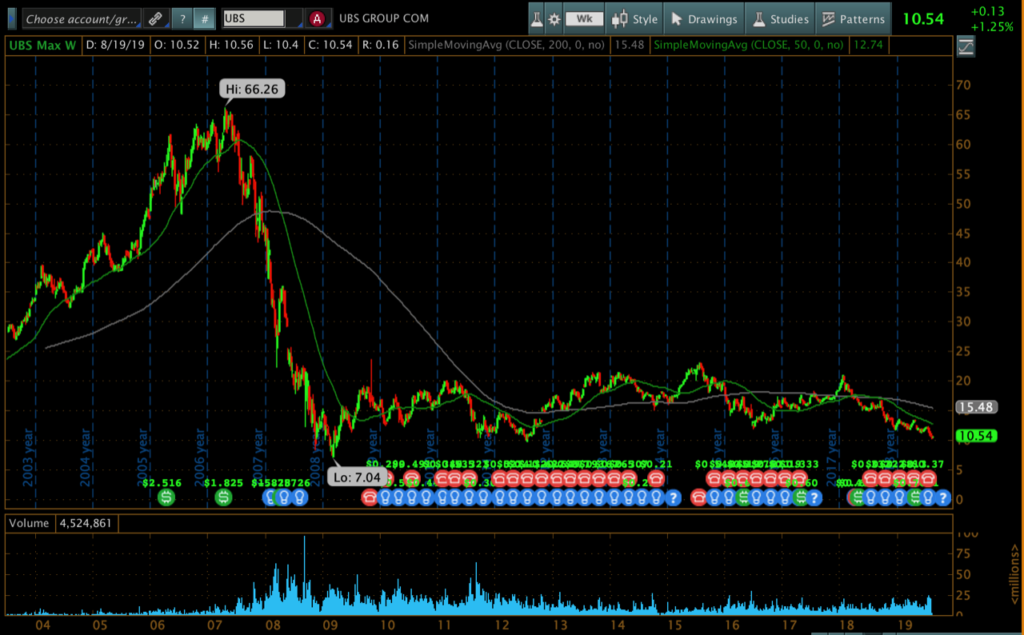Viewport: 1024px width, 635px height.
Task: Open chart settings gear icon
Action: (554, 19)
